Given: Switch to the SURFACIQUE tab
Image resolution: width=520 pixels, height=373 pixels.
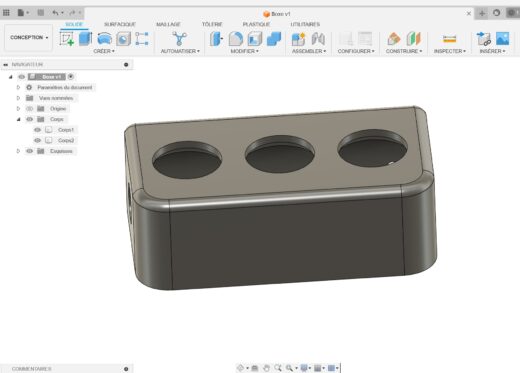Looking at the screenshot, I should [120, 24].
